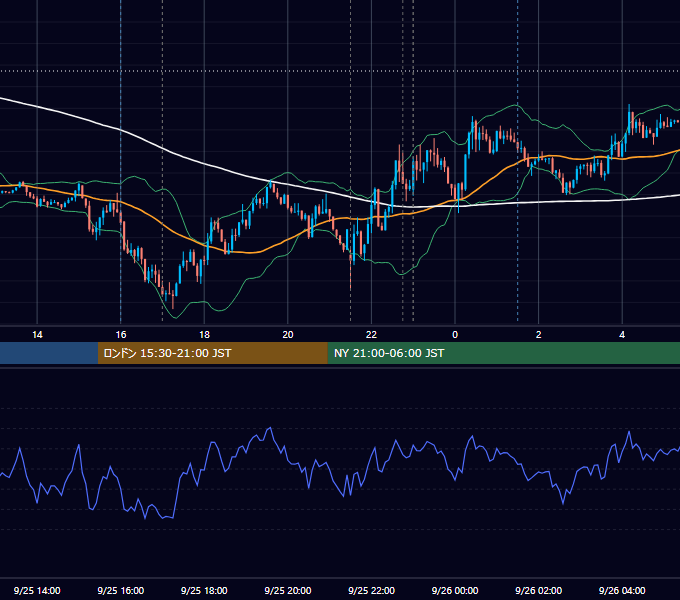680x600 pixels.
Task: Click the 9/26 04:00 date label
Action: coord(622,590)
